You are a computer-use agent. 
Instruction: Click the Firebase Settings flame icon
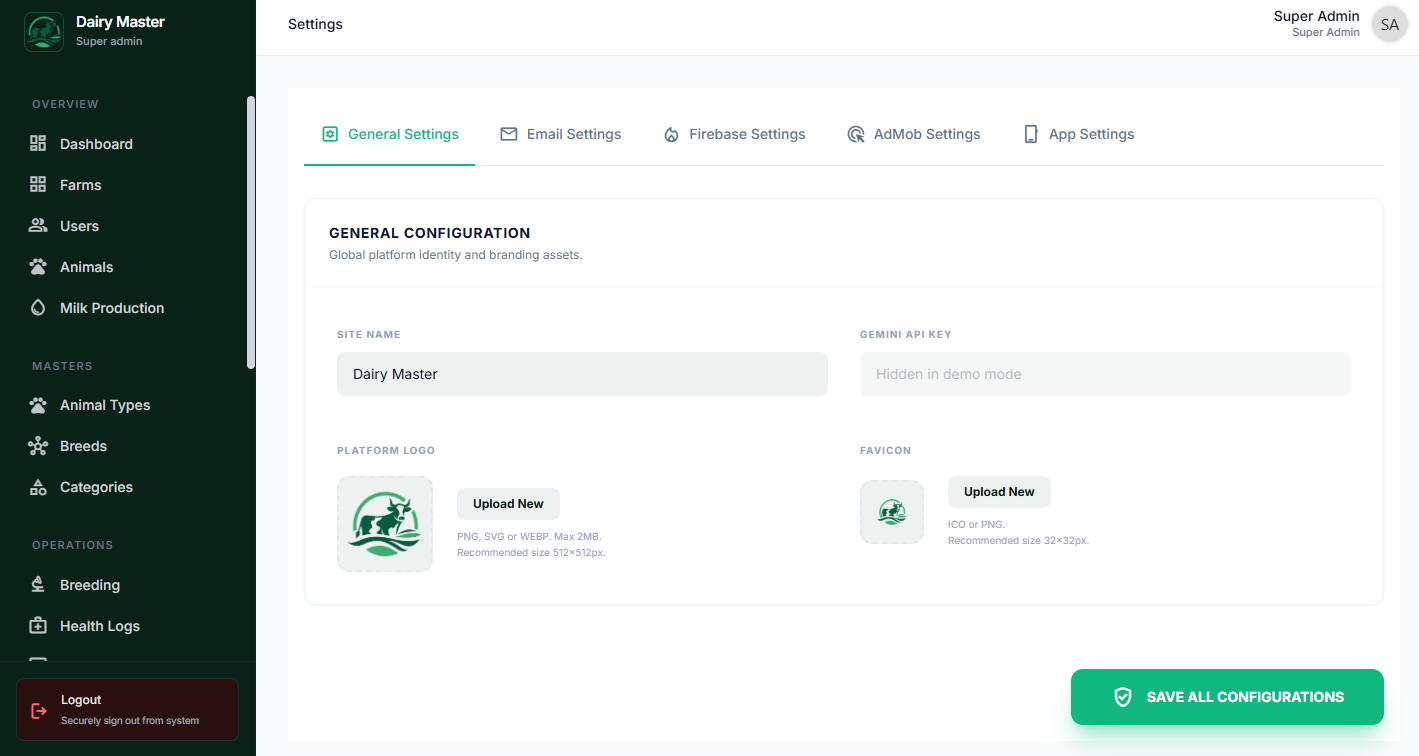click(x=670, y=133)
